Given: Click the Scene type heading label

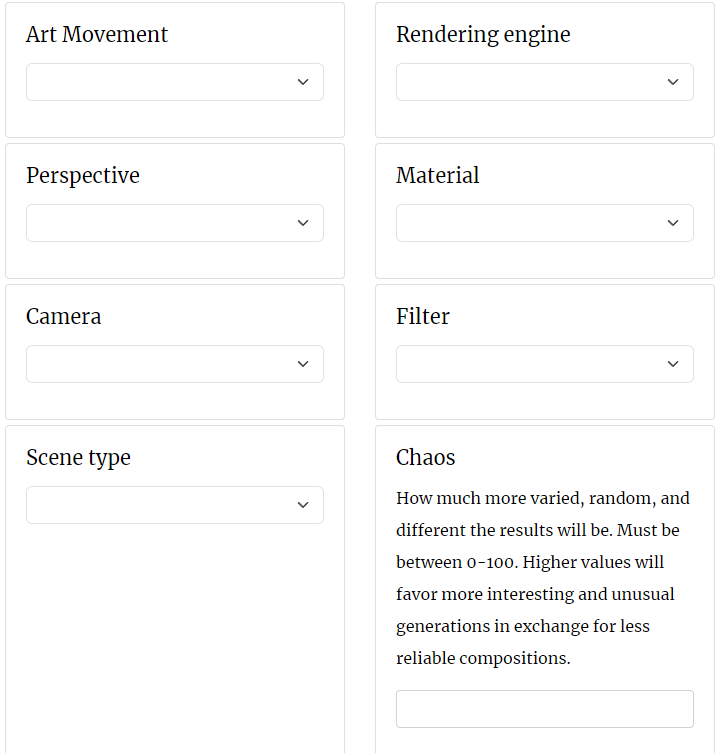Looking at the screenshot, I should (x=78, y=458).
